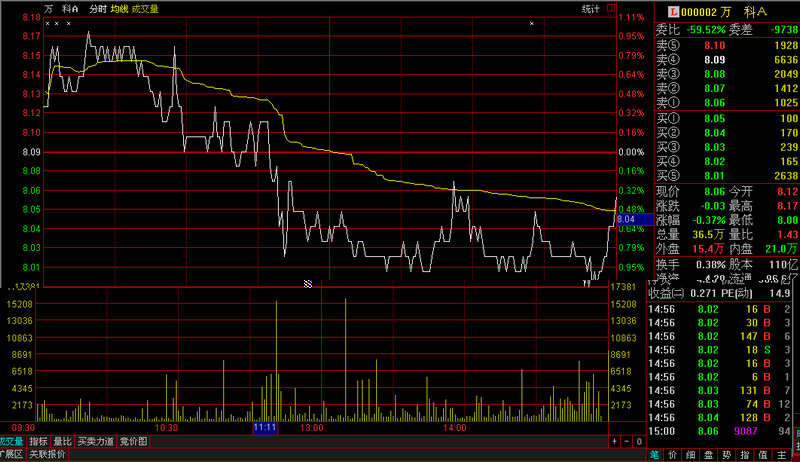Click the highlighted 11:11 time marker
The width and height of the screenshot is (800, 462).
pos(265,427)
